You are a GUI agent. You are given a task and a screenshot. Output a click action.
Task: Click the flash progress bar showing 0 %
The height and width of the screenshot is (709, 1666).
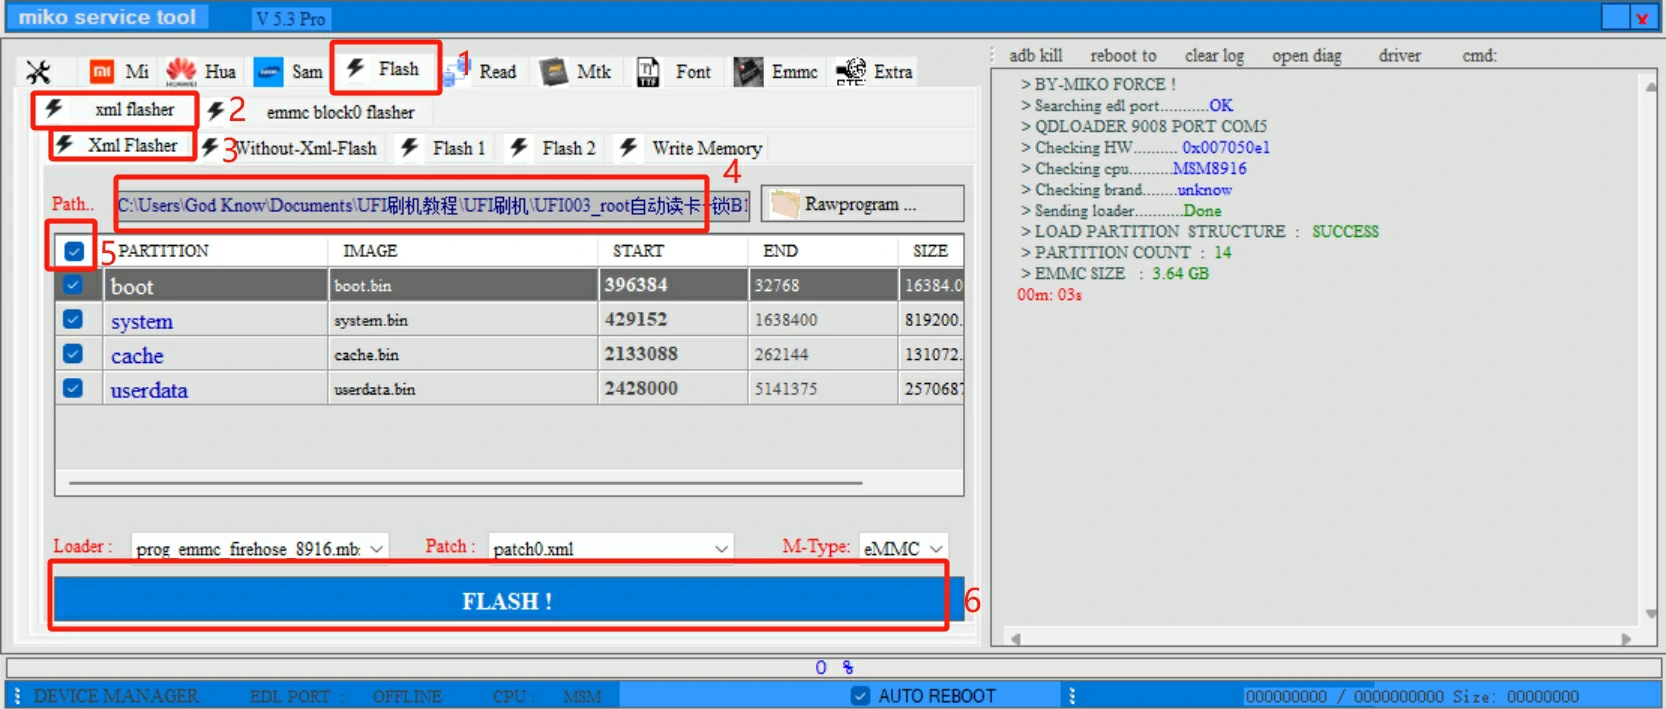(833, 667)
